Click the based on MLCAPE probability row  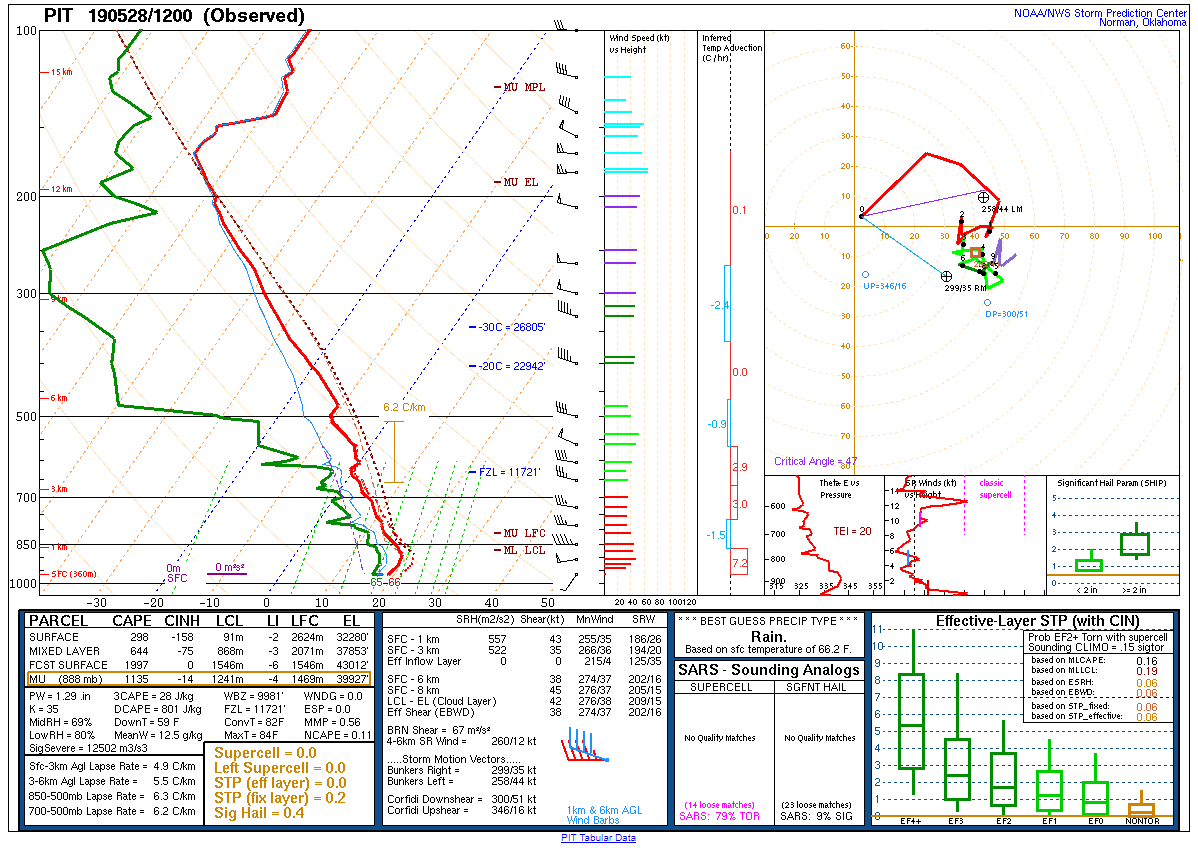[1094, 661]
